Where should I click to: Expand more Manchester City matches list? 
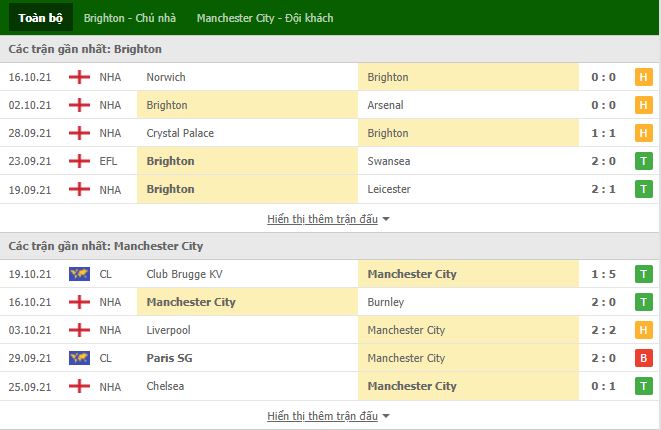[x=322, y=416]
